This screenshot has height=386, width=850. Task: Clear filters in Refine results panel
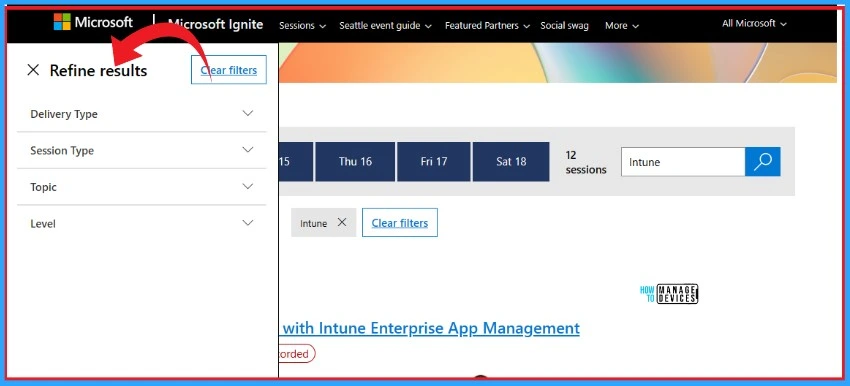click(229, 70)
